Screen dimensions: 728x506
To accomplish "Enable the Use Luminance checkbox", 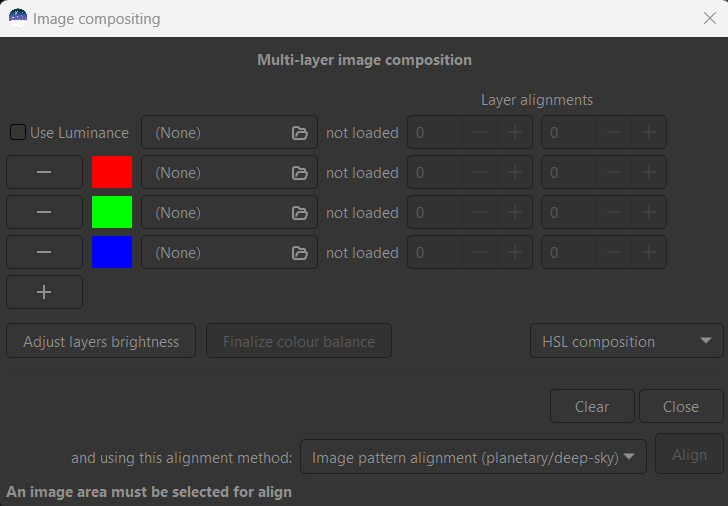I will tap(18, 132).
